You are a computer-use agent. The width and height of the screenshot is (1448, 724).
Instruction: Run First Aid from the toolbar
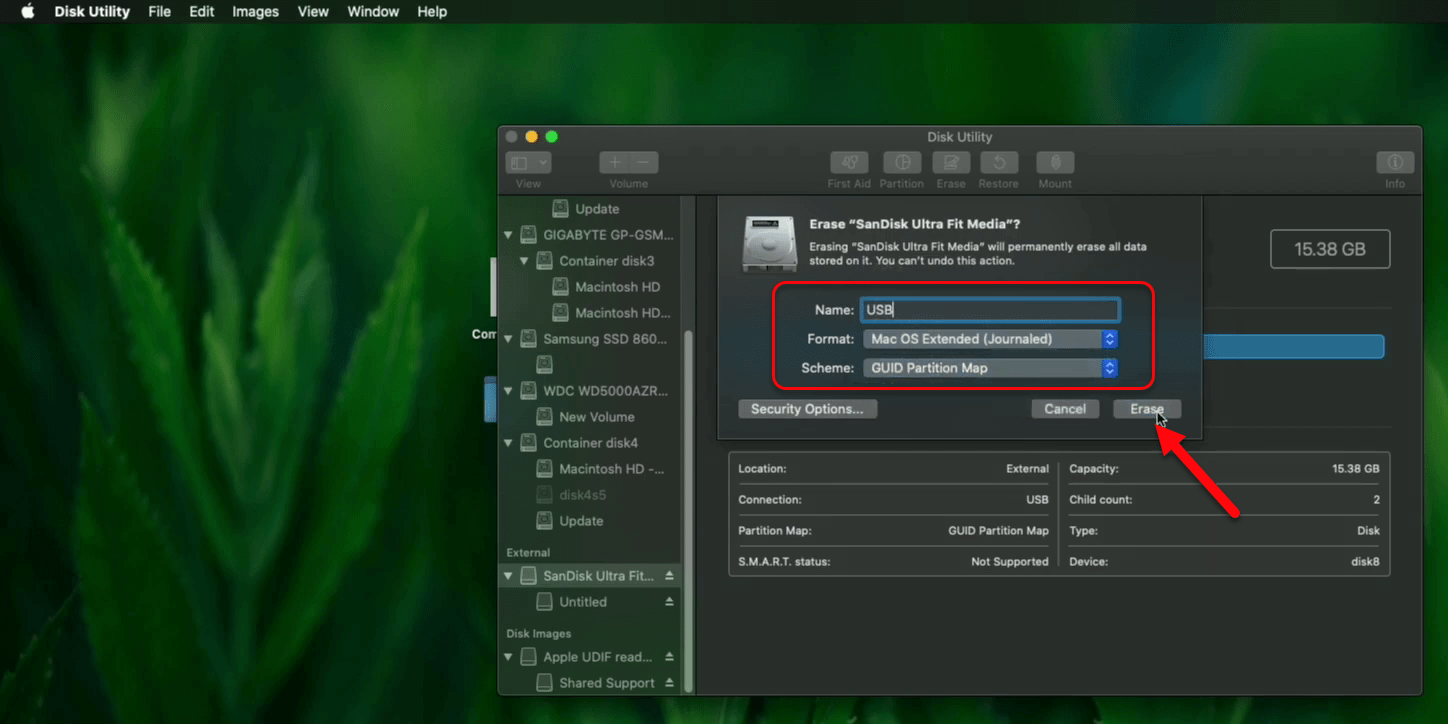849,162
